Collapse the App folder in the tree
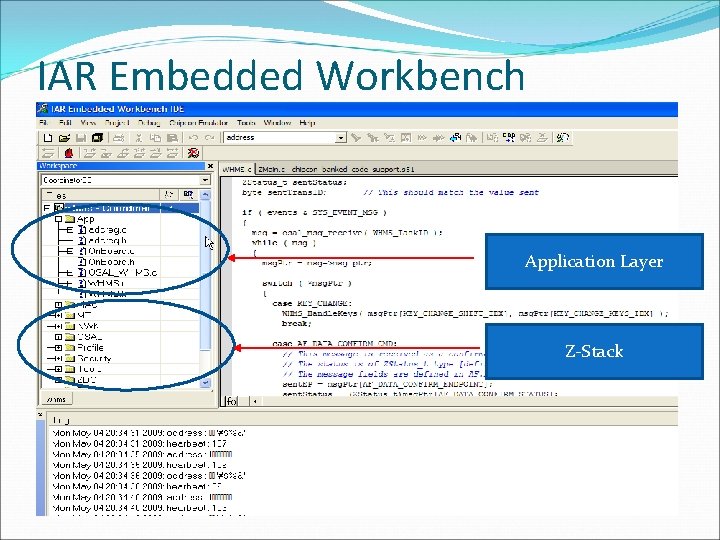 (x=58, y=219)
